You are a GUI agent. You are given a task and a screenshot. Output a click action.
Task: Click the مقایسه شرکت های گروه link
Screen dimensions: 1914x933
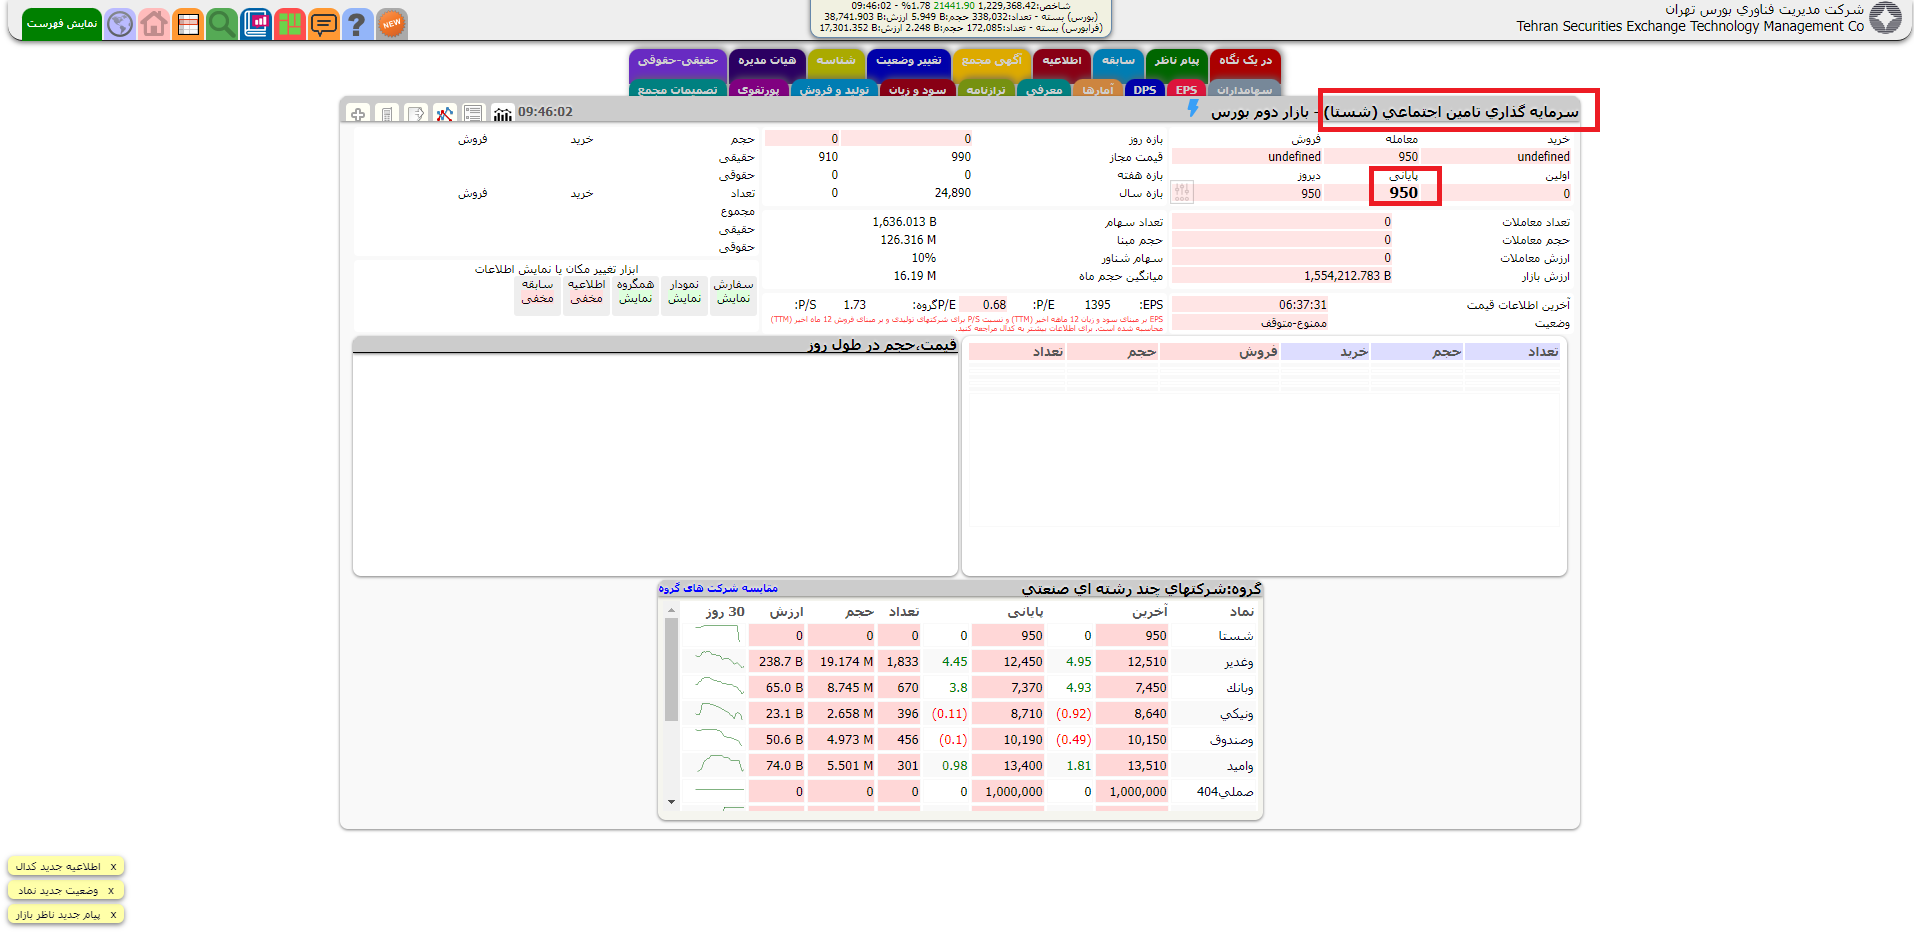718,588
